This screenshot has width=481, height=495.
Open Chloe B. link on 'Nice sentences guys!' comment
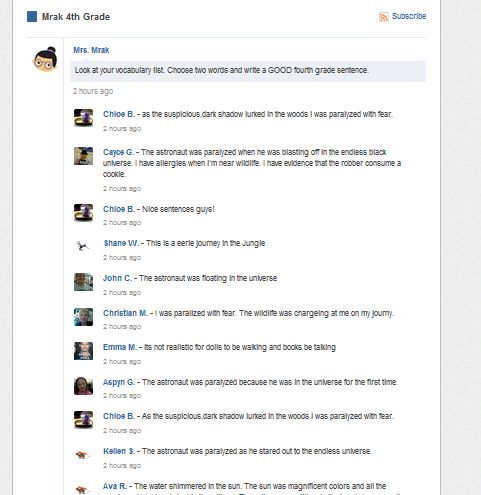point(119,209)
